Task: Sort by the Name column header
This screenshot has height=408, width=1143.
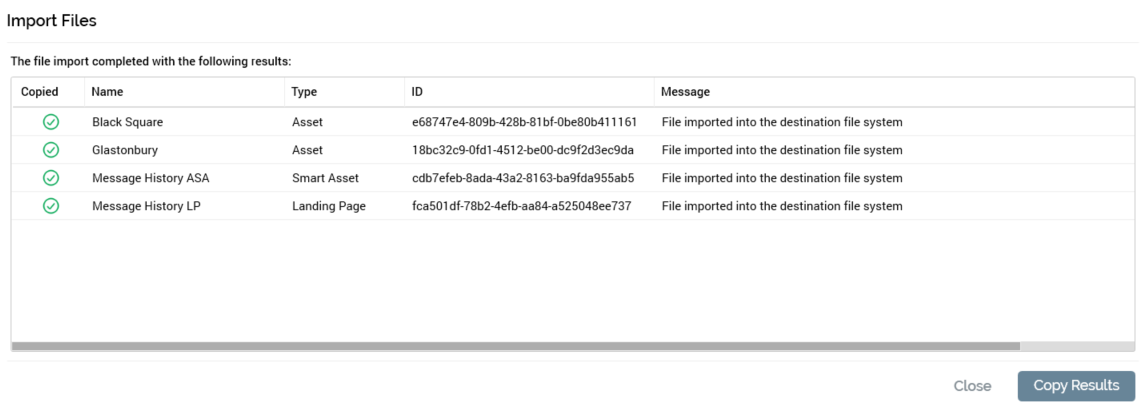Action: click(x=107, y=92)
